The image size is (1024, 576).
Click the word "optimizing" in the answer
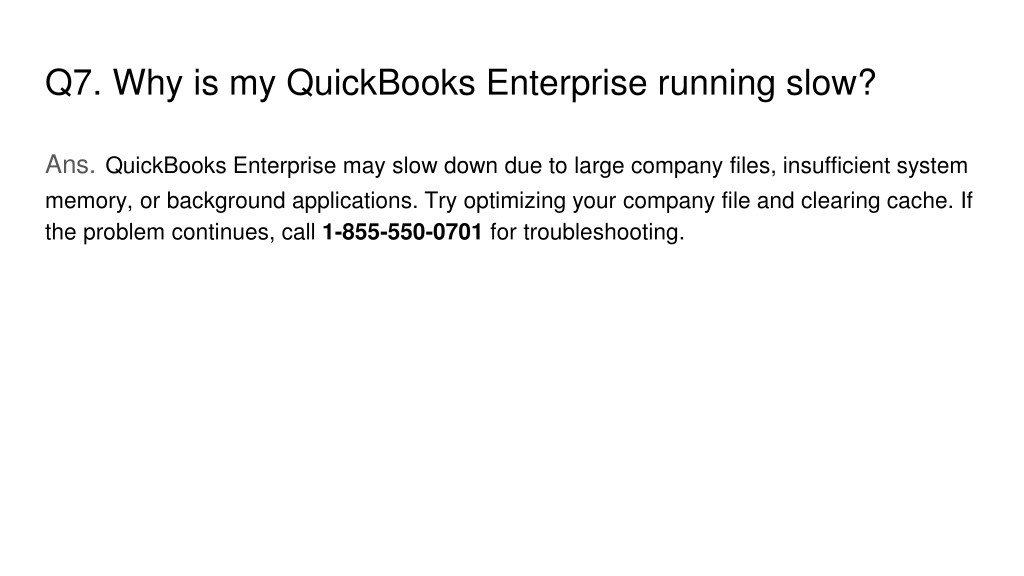(x=514, y=200)
